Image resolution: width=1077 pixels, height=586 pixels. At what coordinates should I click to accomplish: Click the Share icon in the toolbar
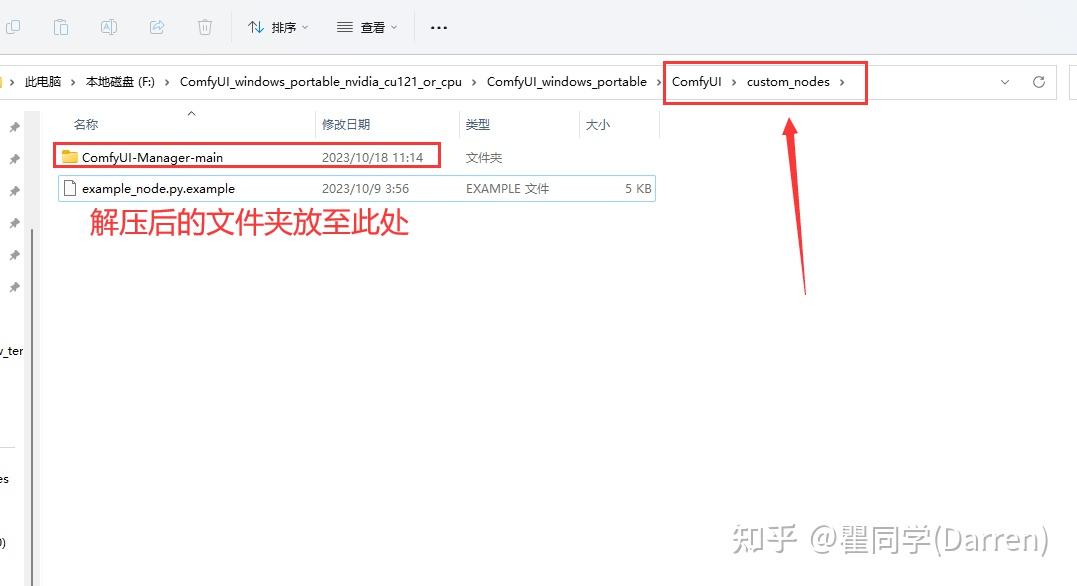(157, 27)
